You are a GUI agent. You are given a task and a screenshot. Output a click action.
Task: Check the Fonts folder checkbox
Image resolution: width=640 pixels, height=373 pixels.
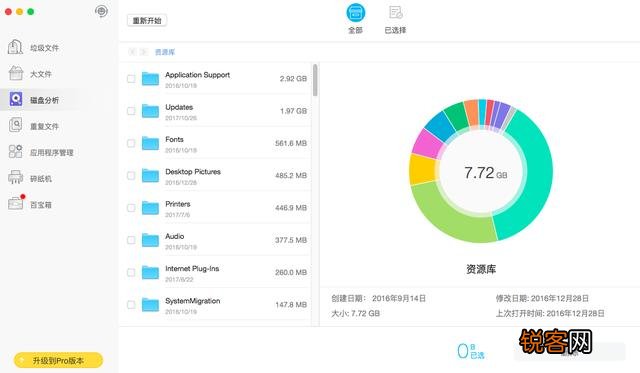[x=131, y=143]
